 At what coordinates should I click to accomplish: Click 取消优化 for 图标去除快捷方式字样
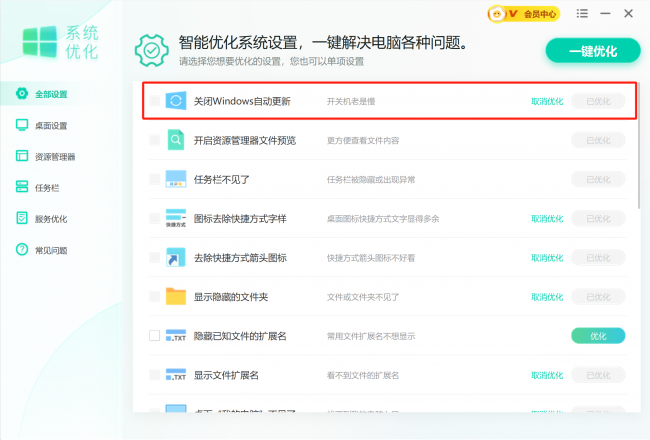[547, 219]
